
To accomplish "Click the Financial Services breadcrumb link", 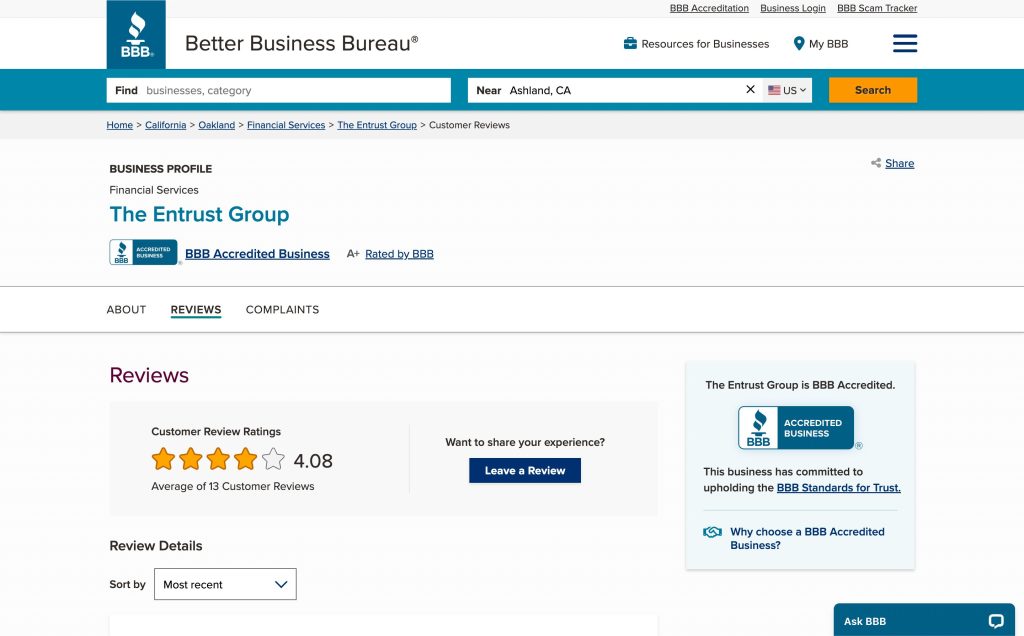I will 286,125.
